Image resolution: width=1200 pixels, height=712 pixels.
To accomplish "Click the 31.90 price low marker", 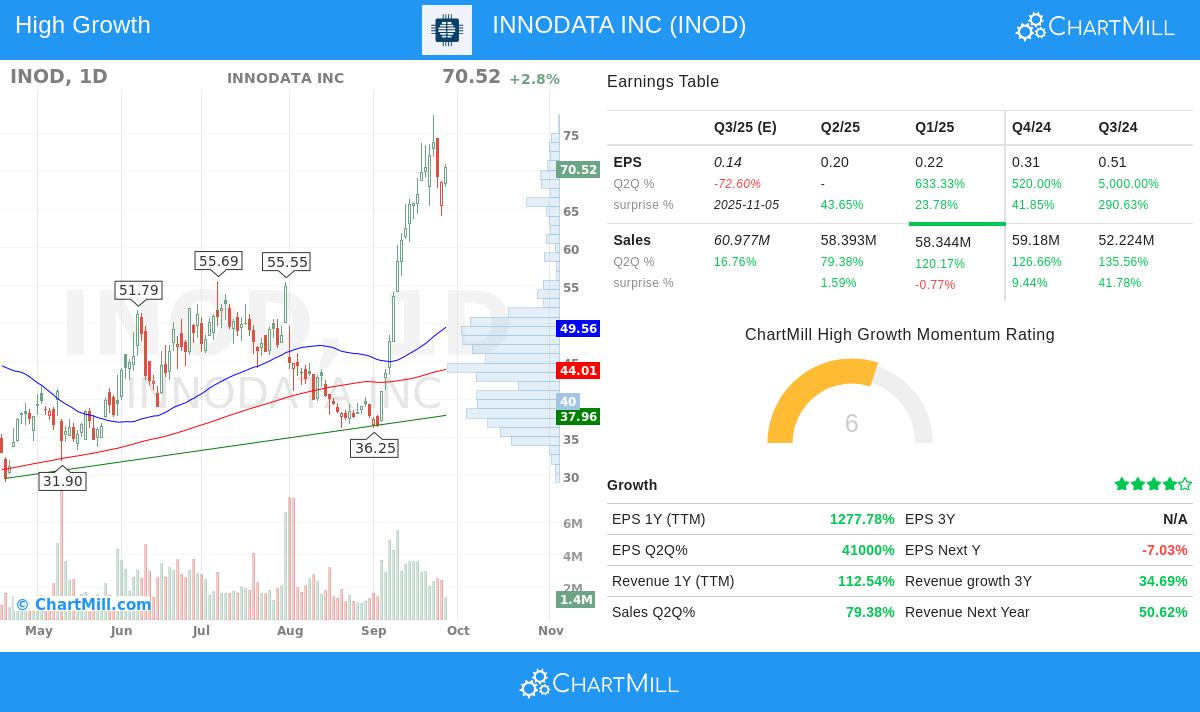I will (x=62, y=481).
